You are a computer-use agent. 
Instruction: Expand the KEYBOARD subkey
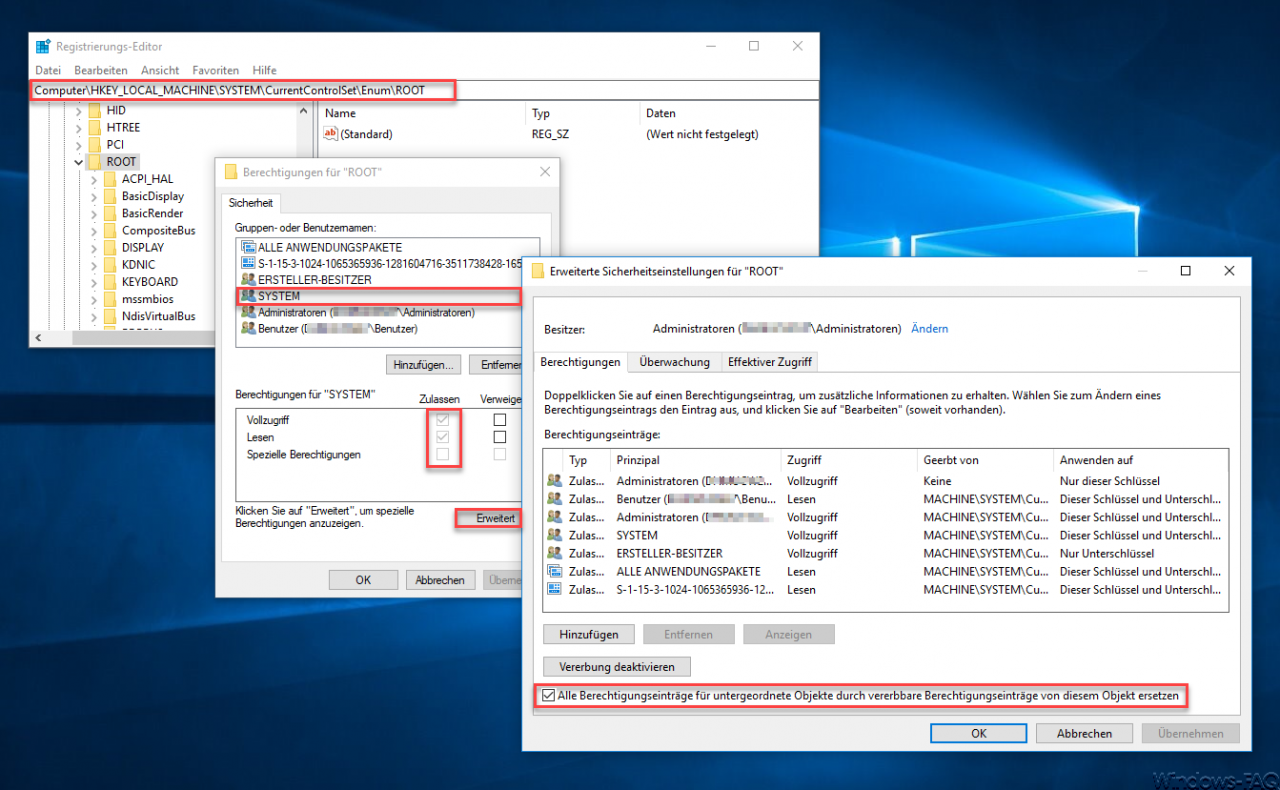click(x=94, y=281)
